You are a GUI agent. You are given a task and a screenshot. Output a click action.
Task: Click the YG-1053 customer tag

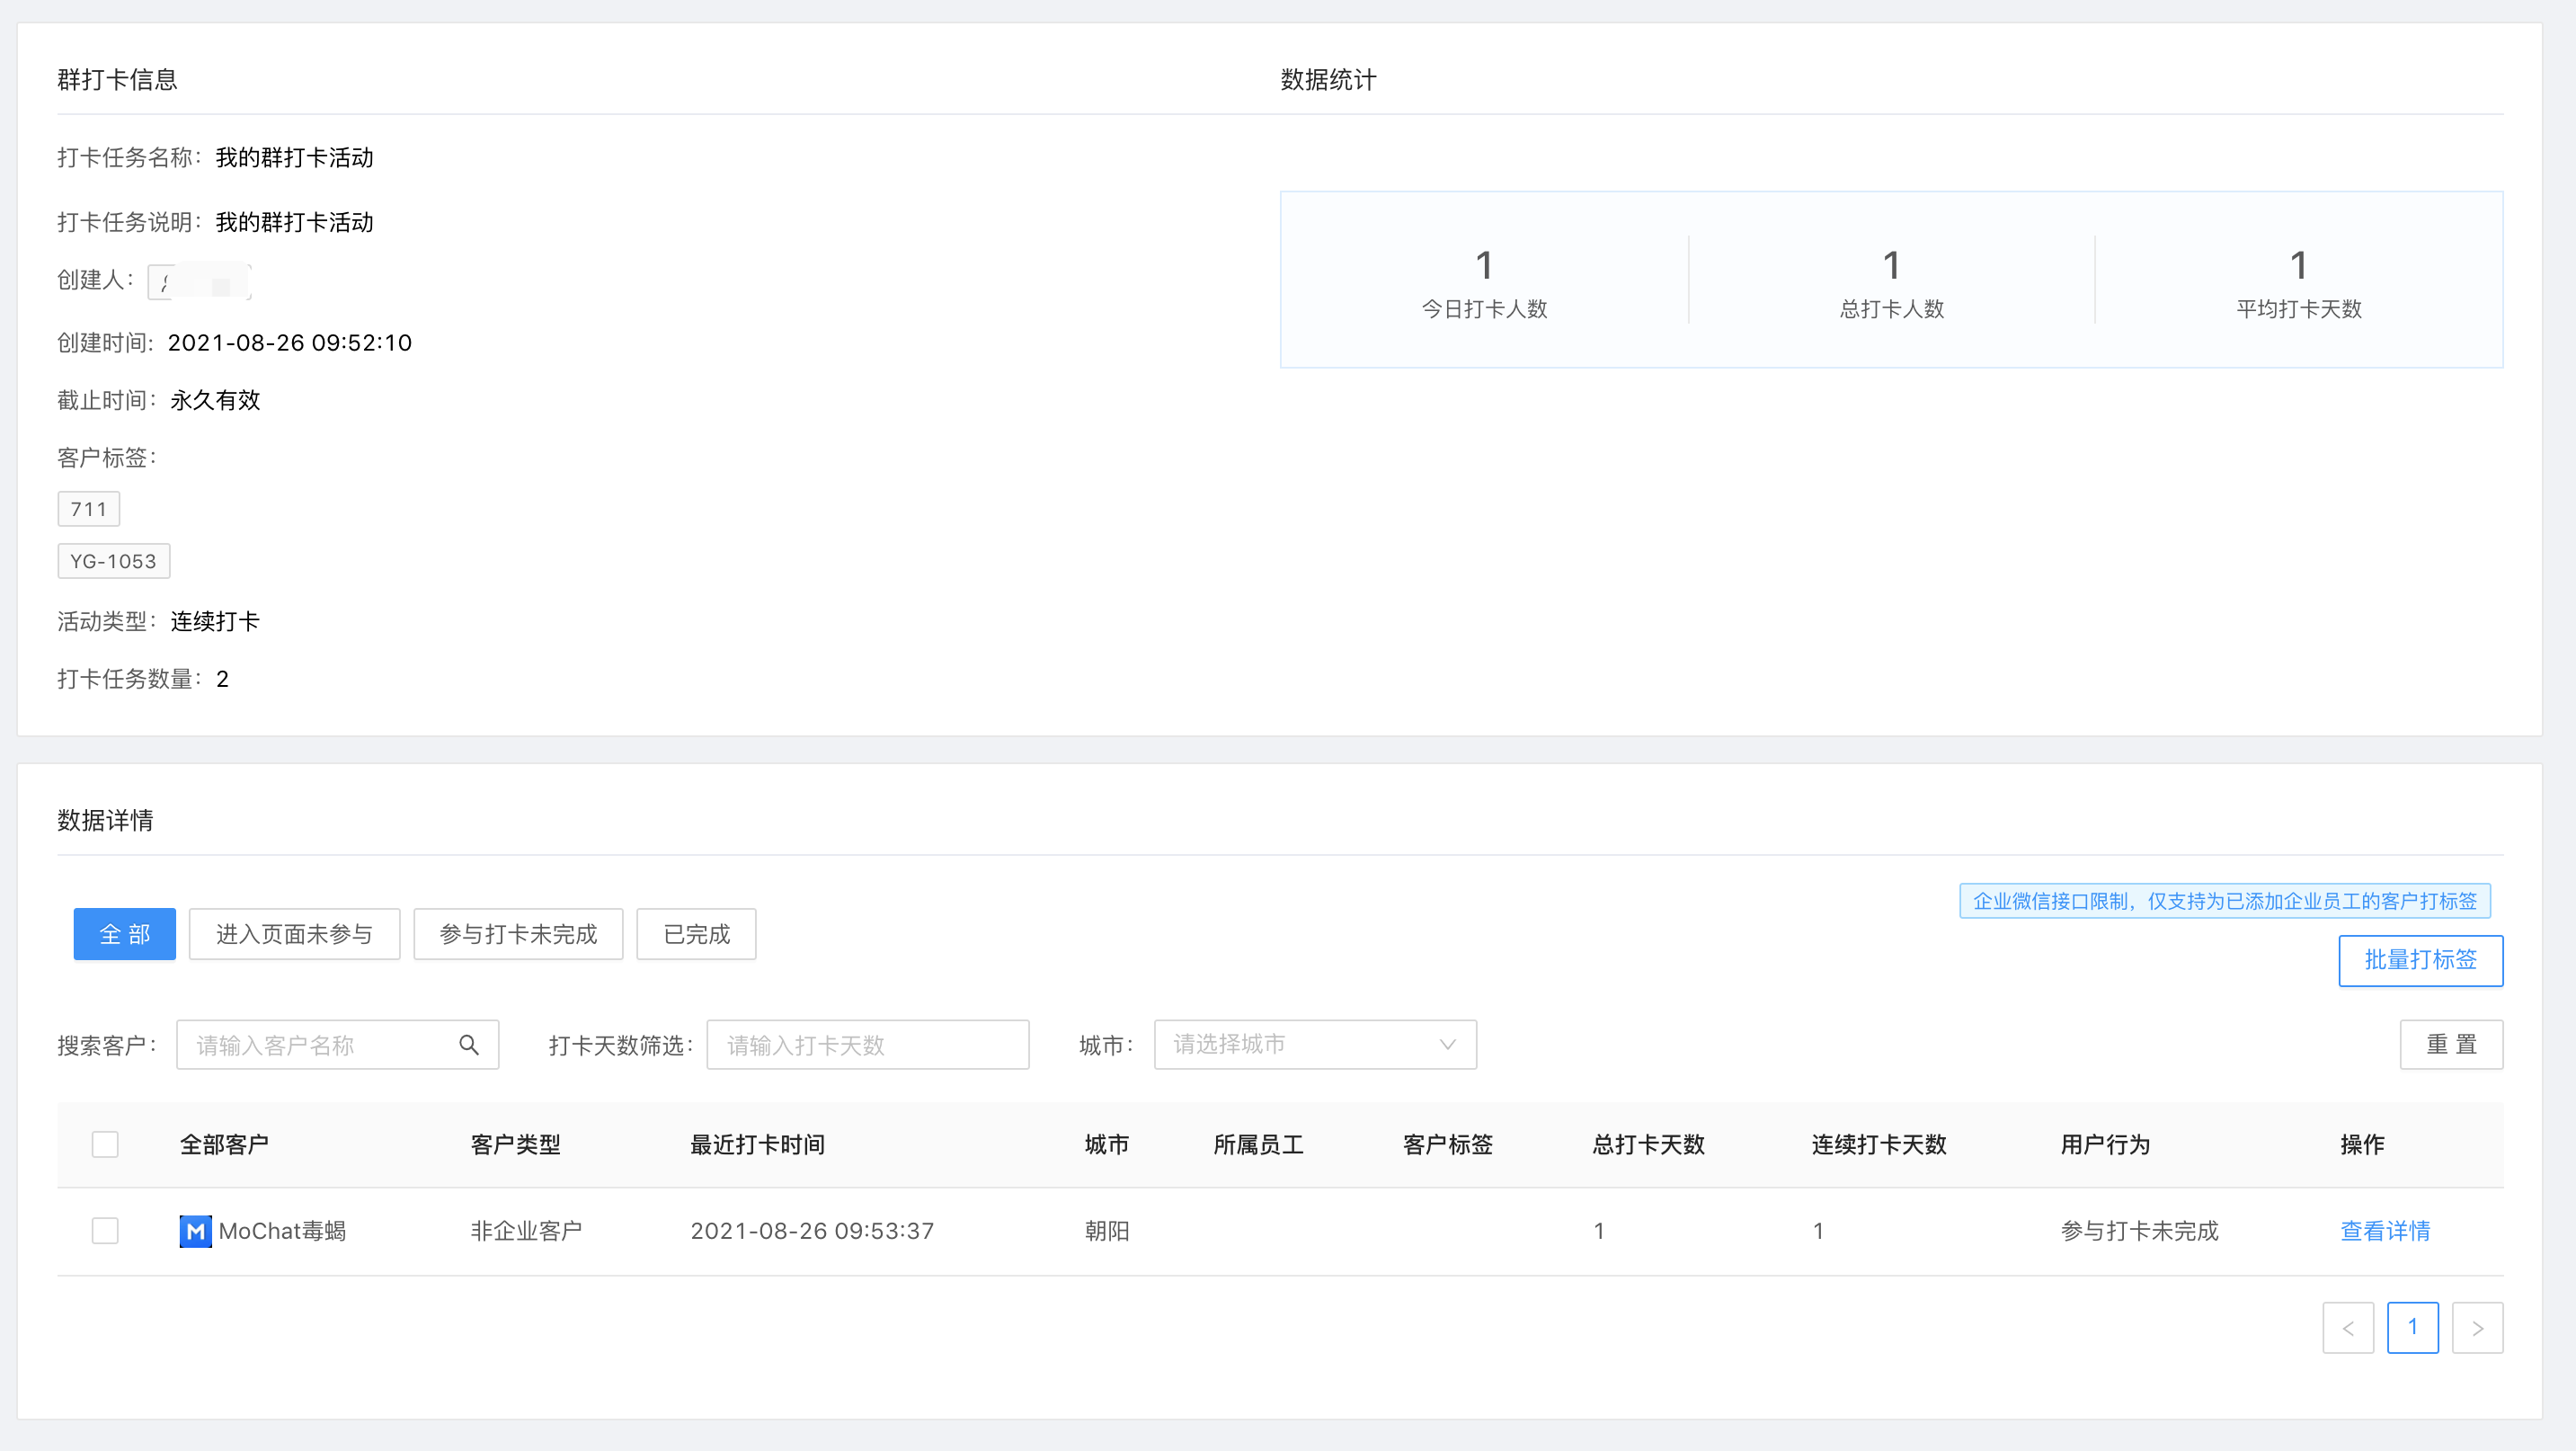pos(113,561)
